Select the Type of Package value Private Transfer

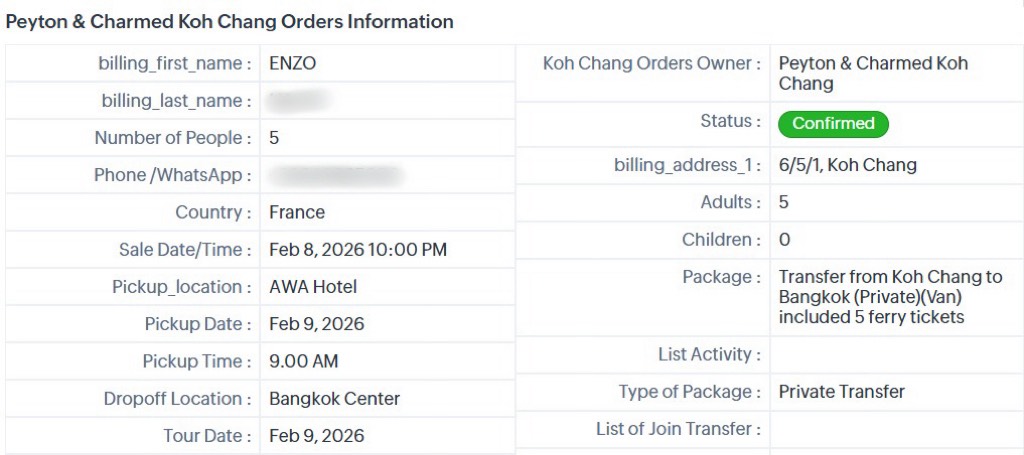click(841, 392)
